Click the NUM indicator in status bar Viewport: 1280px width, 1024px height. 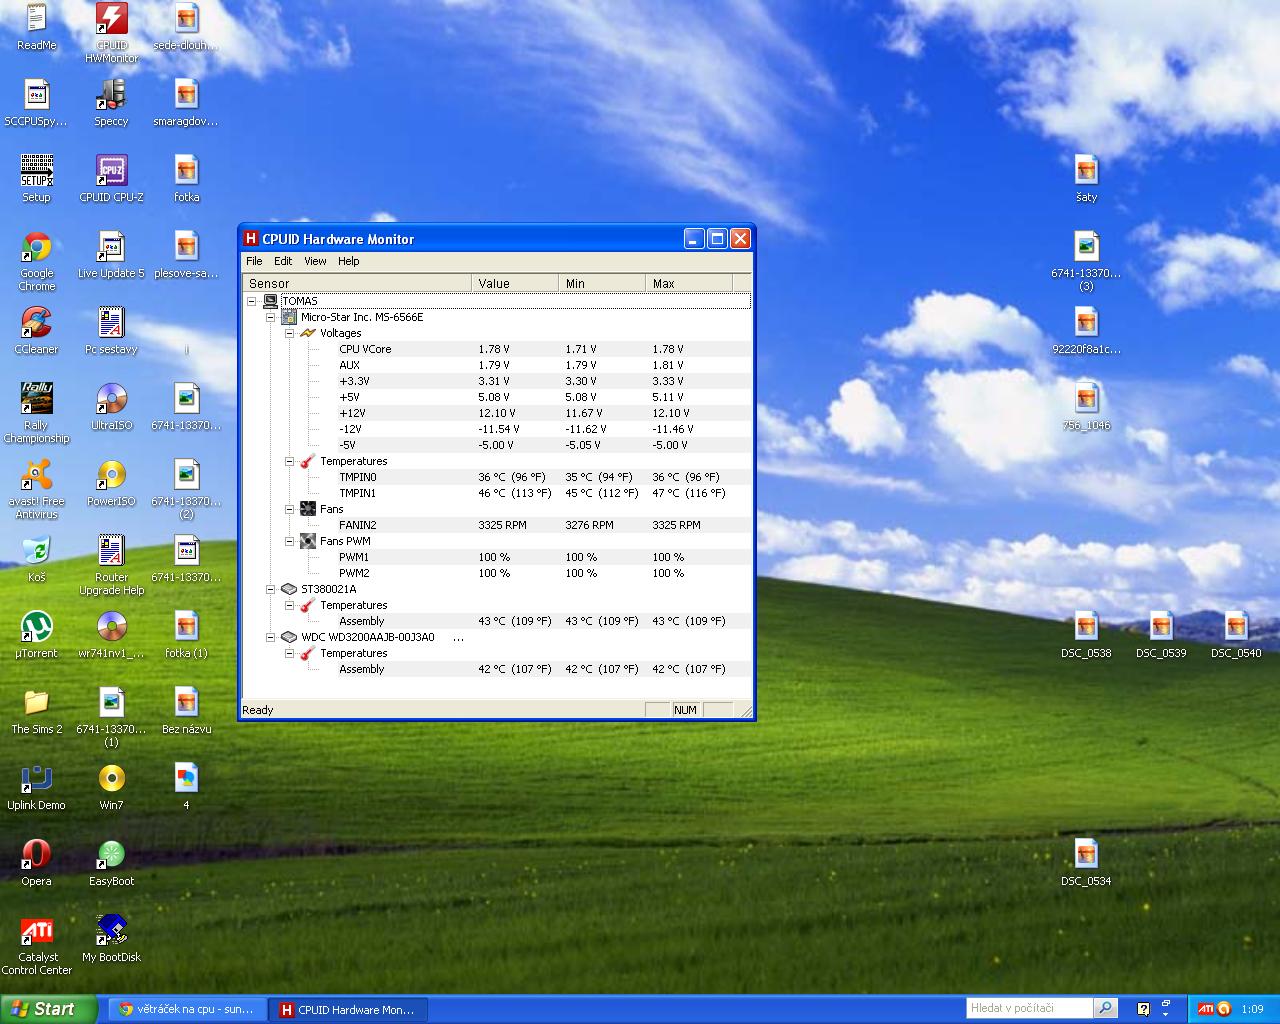click(685, 710)
